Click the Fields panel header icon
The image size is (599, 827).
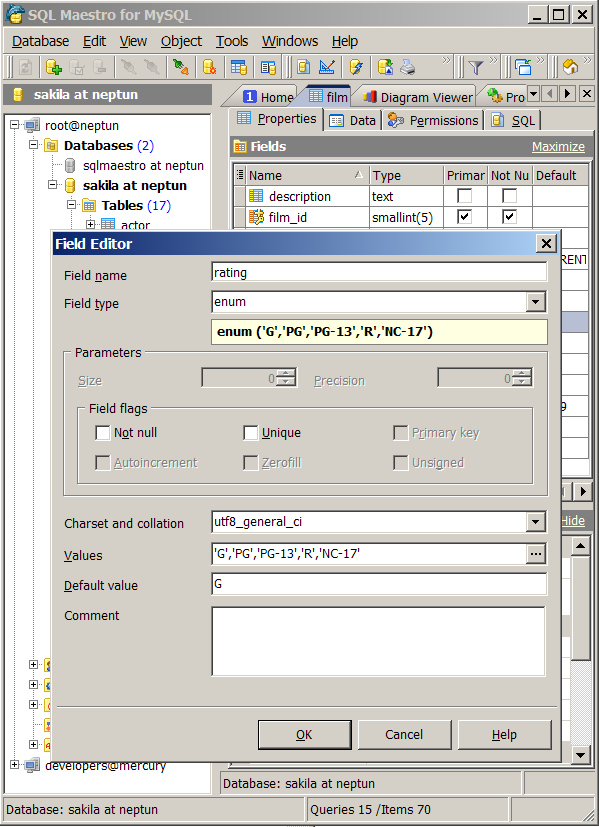tap(240, 146)
